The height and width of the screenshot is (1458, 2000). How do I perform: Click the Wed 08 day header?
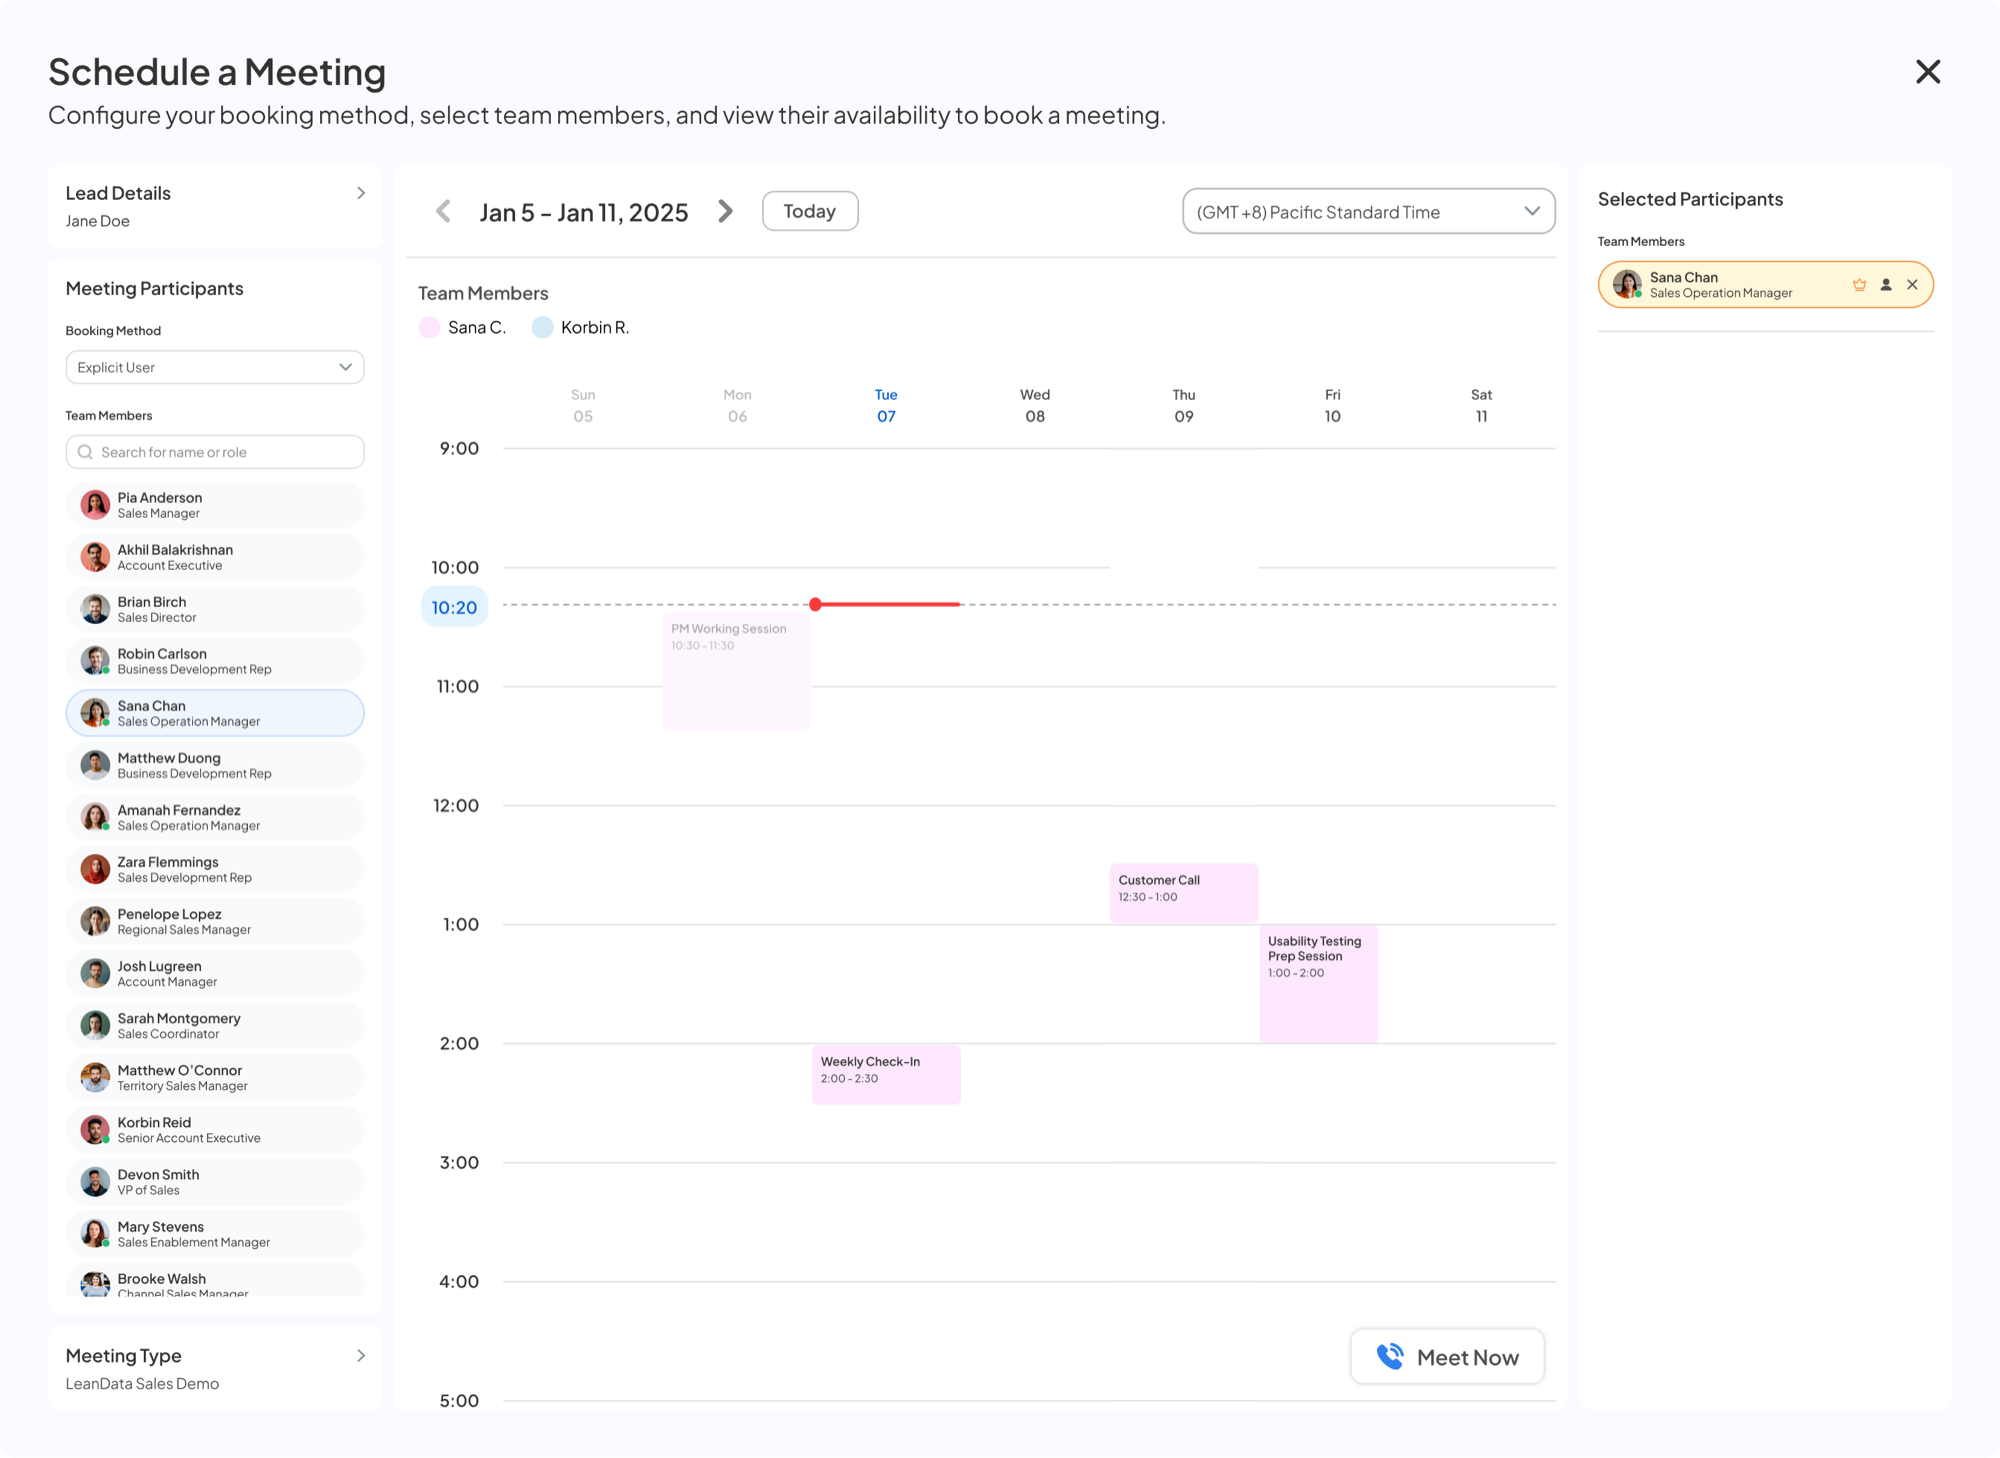point(1035,406)
